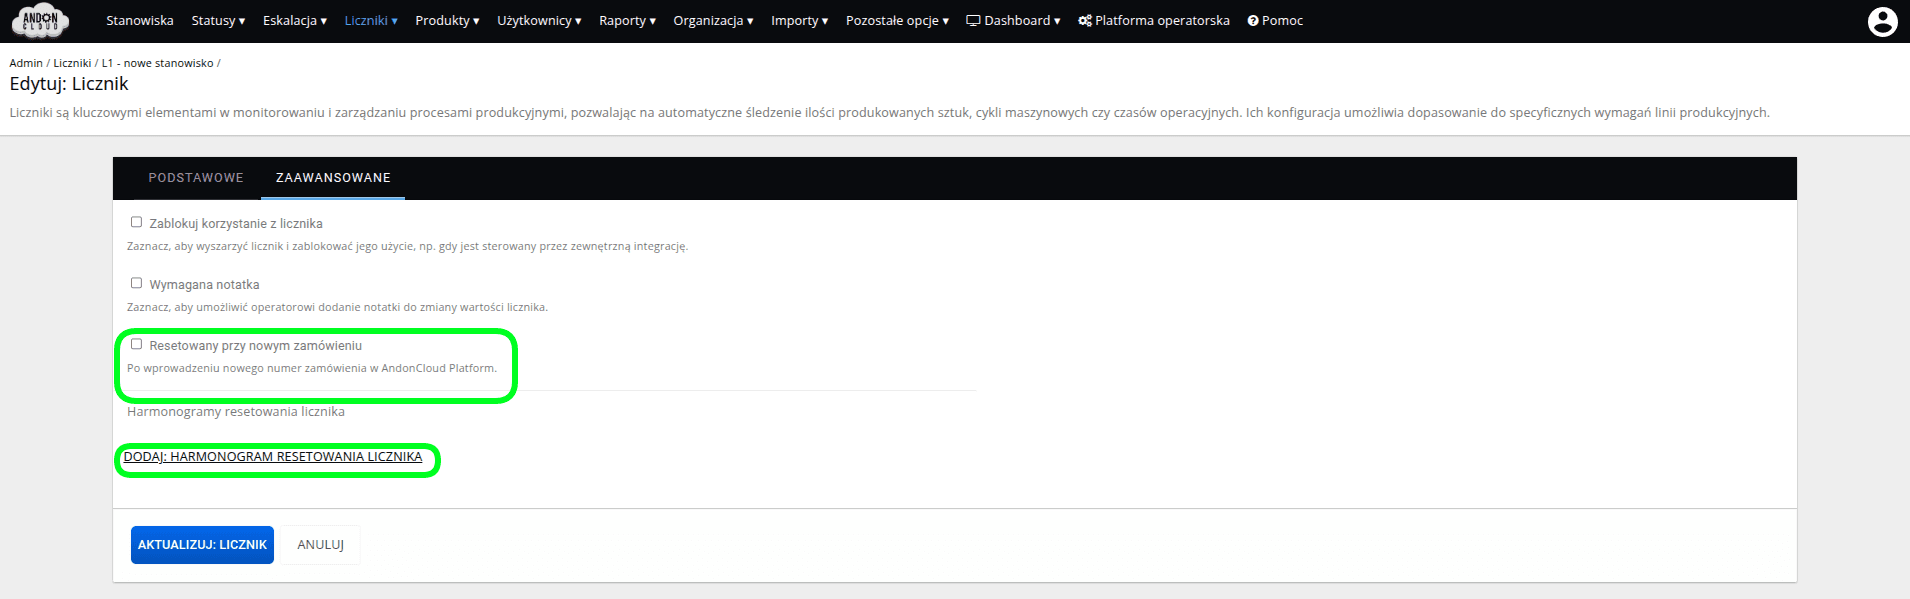Open the Liczniki menu

coord(371,21)
